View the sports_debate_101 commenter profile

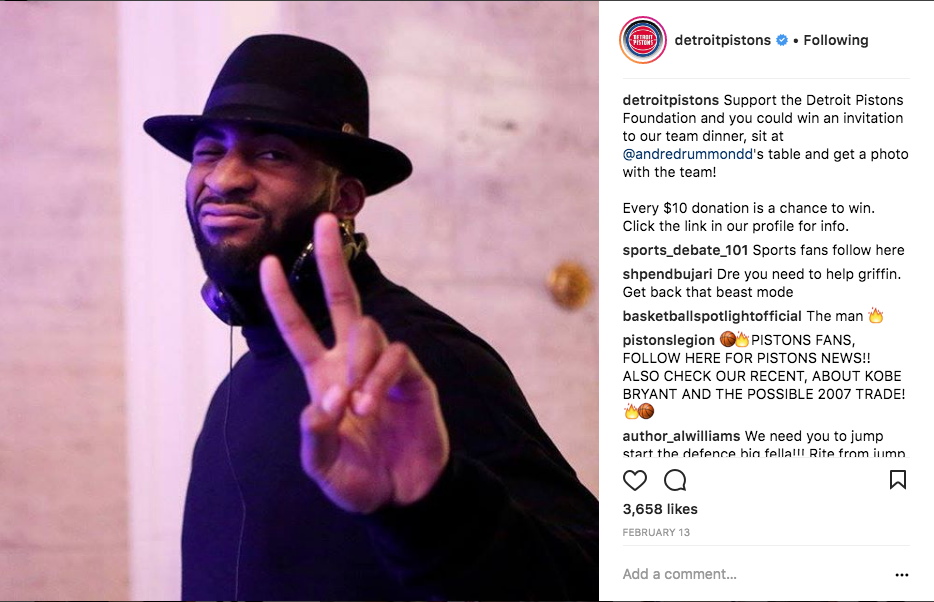(685, 250)
